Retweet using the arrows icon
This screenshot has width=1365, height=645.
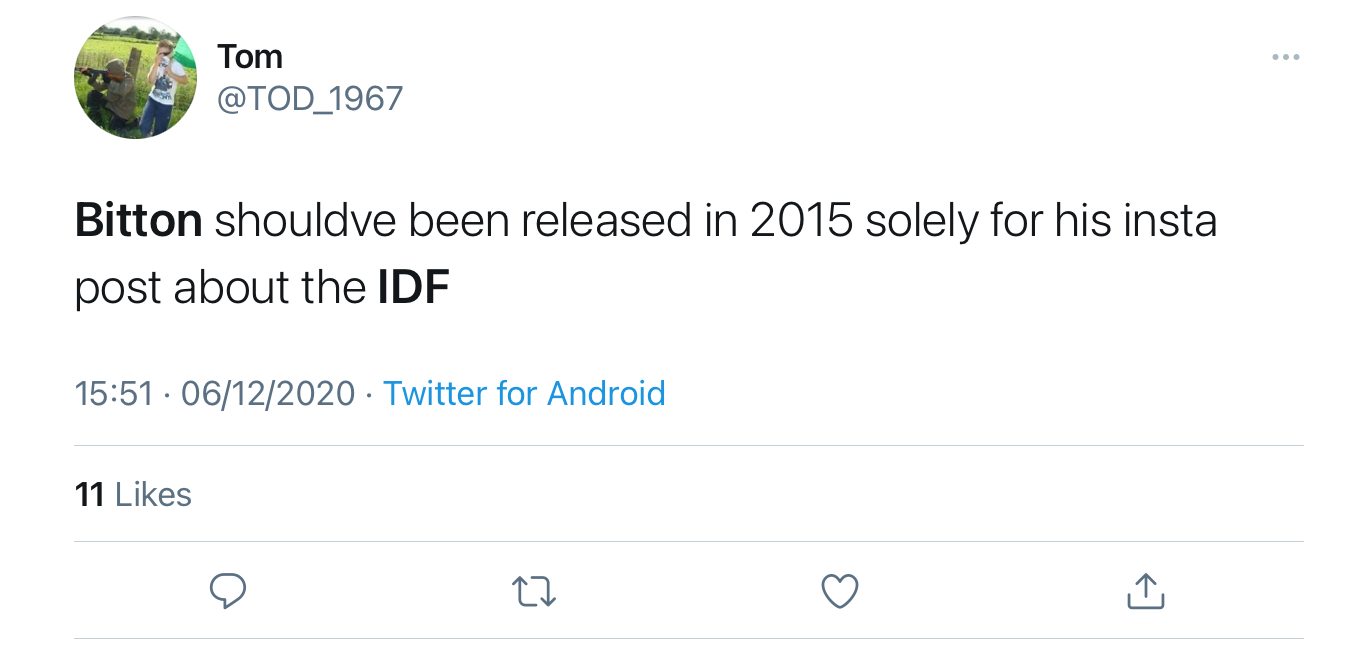point(534,593)
